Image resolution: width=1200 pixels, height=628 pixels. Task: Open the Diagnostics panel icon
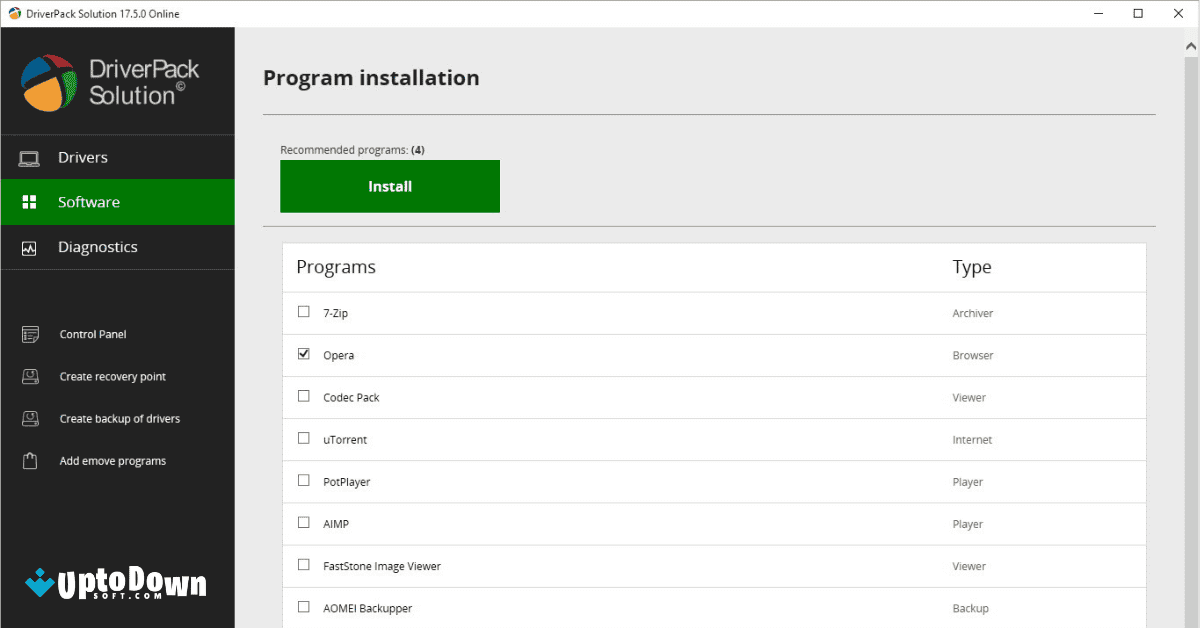click(x=29, y=247)
